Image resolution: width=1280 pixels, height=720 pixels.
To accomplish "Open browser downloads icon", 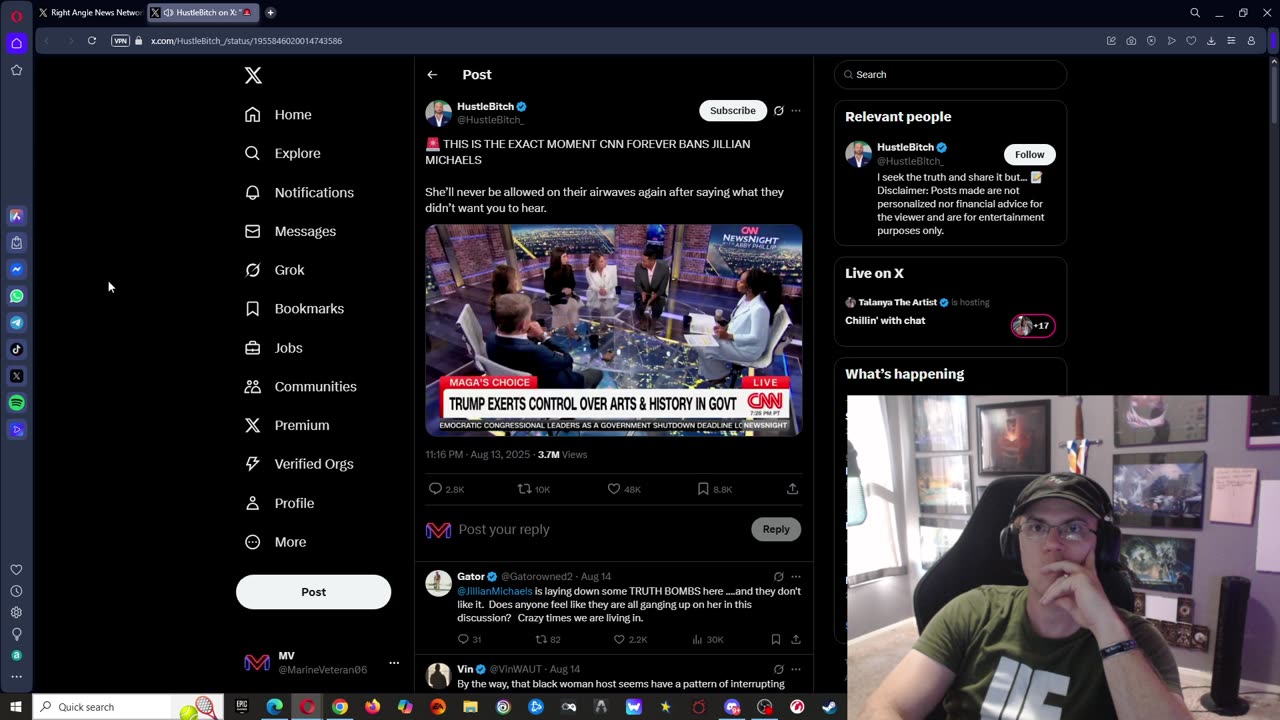I will tap(1211, 41).
